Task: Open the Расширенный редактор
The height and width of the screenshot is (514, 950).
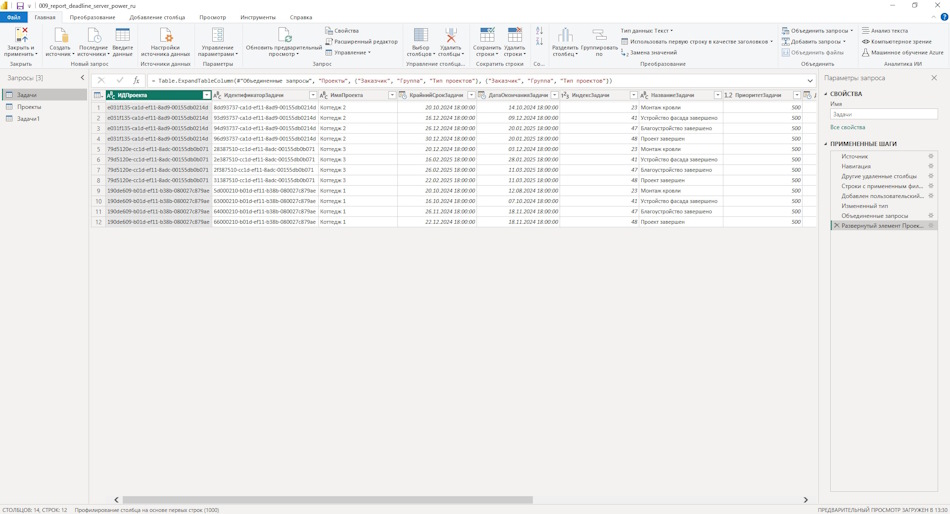Action: pyautogui.click(x=362, y=42)
